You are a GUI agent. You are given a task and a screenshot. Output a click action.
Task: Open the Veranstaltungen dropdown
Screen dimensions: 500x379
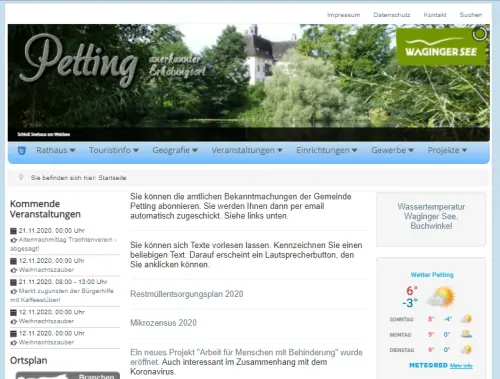(x=247, y=150)
